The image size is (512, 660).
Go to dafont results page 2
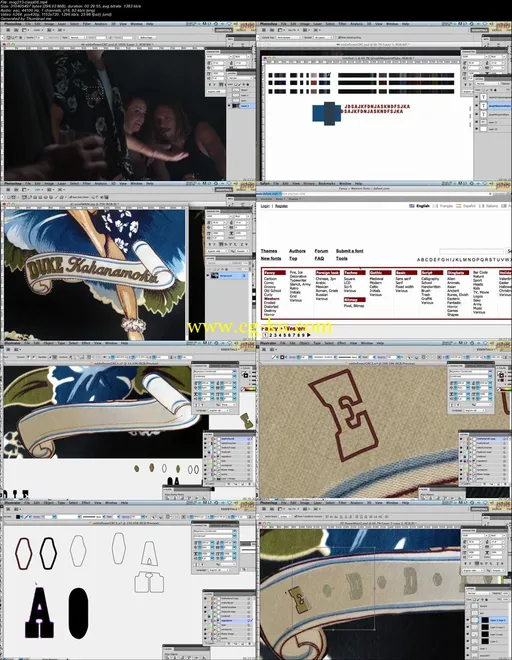[x=270, y=335]
